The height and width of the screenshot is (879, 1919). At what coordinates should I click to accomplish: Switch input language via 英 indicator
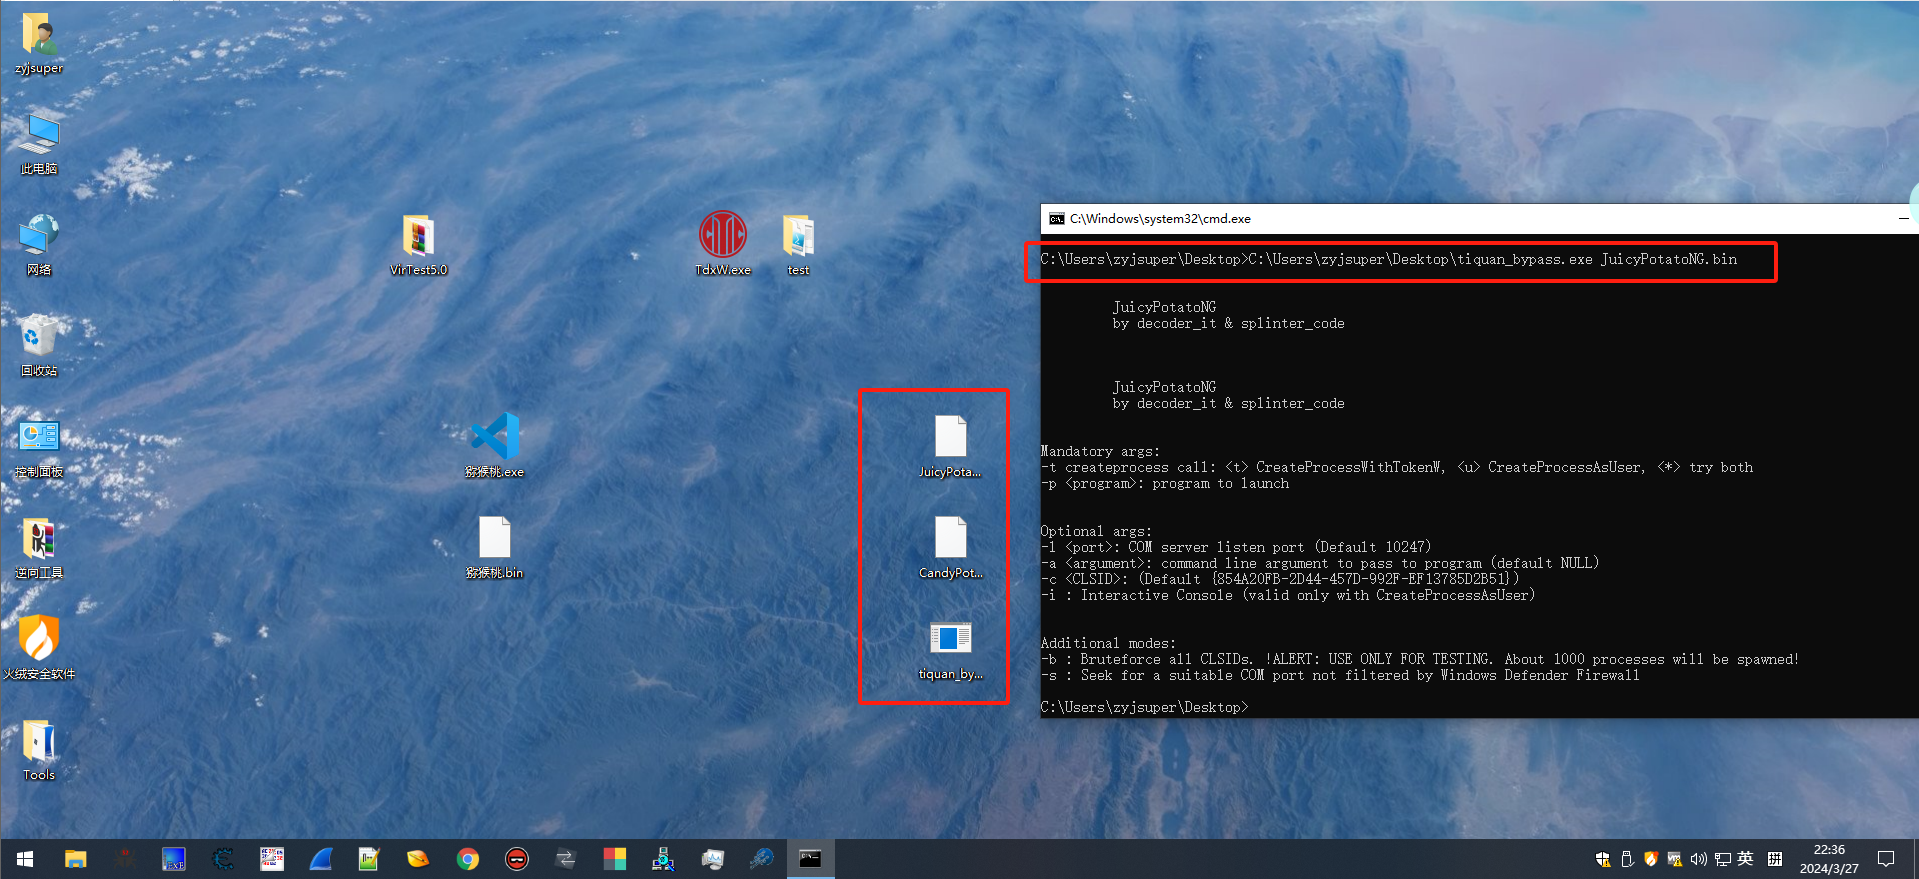(x=1746, y=859)
